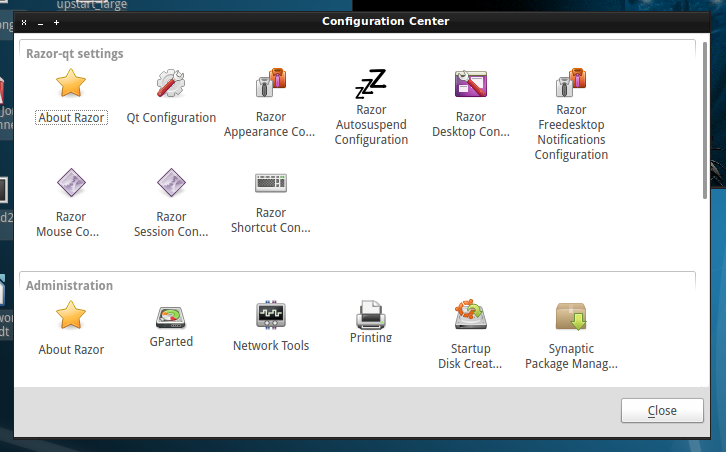
Task: Launch the Startup Disk Creator icon
Action: click(471, 314)
